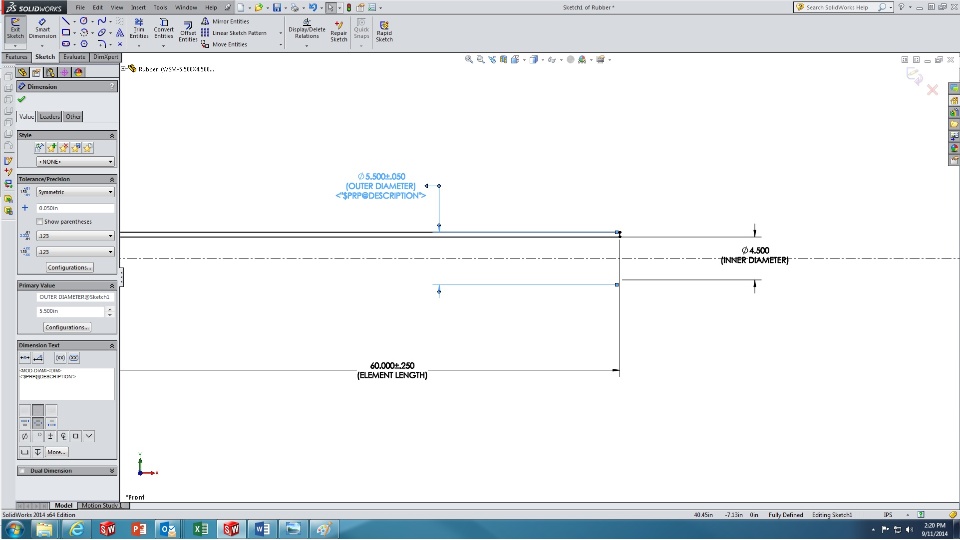
Task: Cancel the sketch with the red X in the corner
Action: (932, 90)
